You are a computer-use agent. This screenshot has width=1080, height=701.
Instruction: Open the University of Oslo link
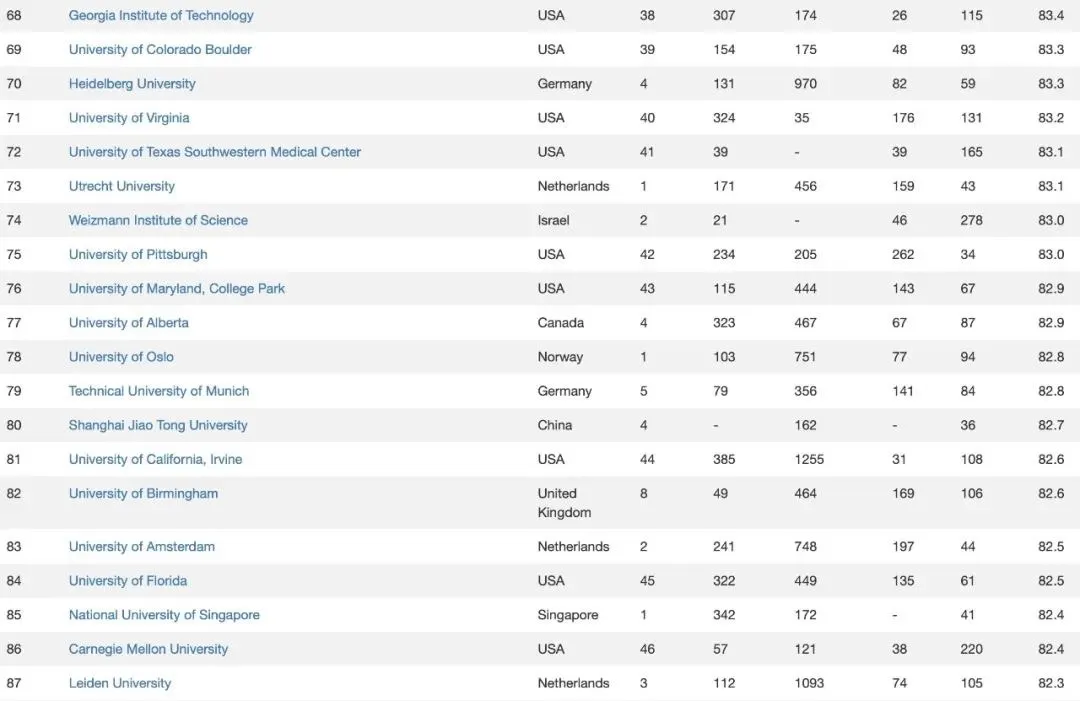[x=121, y=357]
